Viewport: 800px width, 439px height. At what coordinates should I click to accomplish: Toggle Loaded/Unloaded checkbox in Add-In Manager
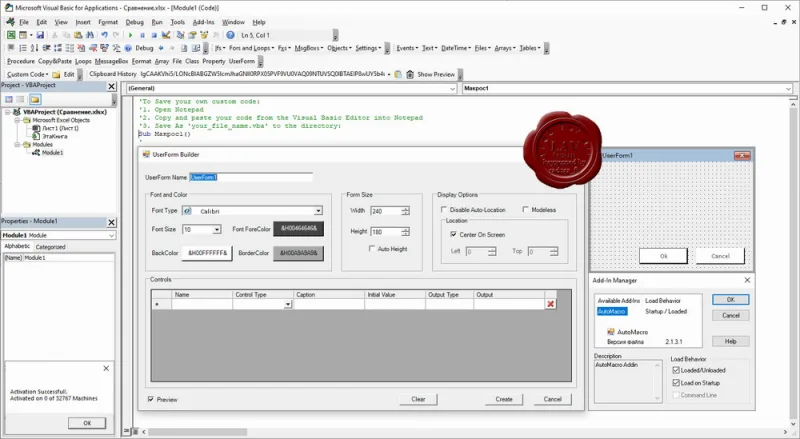[676, 370]
